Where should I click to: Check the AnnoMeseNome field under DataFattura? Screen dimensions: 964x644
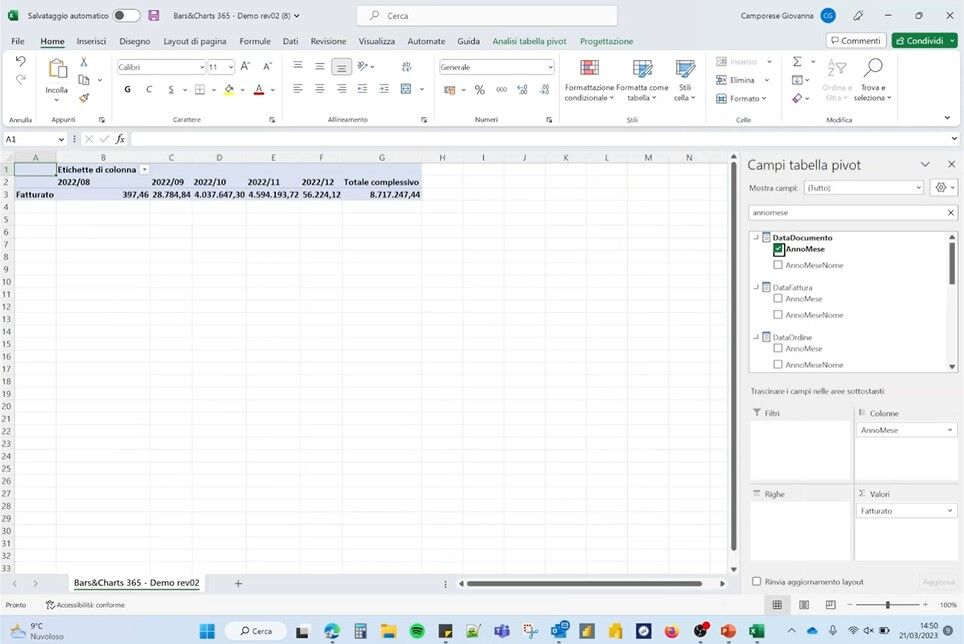click(777, 314)
